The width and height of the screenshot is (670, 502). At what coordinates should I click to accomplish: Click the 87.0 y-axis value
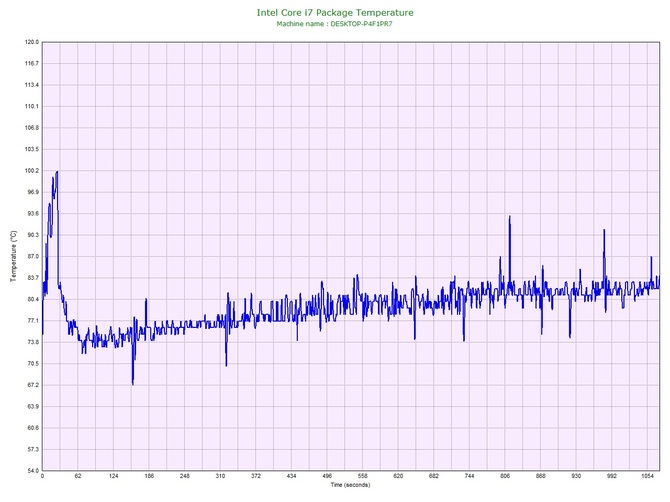pyautogui.click(x=32, y=257)
